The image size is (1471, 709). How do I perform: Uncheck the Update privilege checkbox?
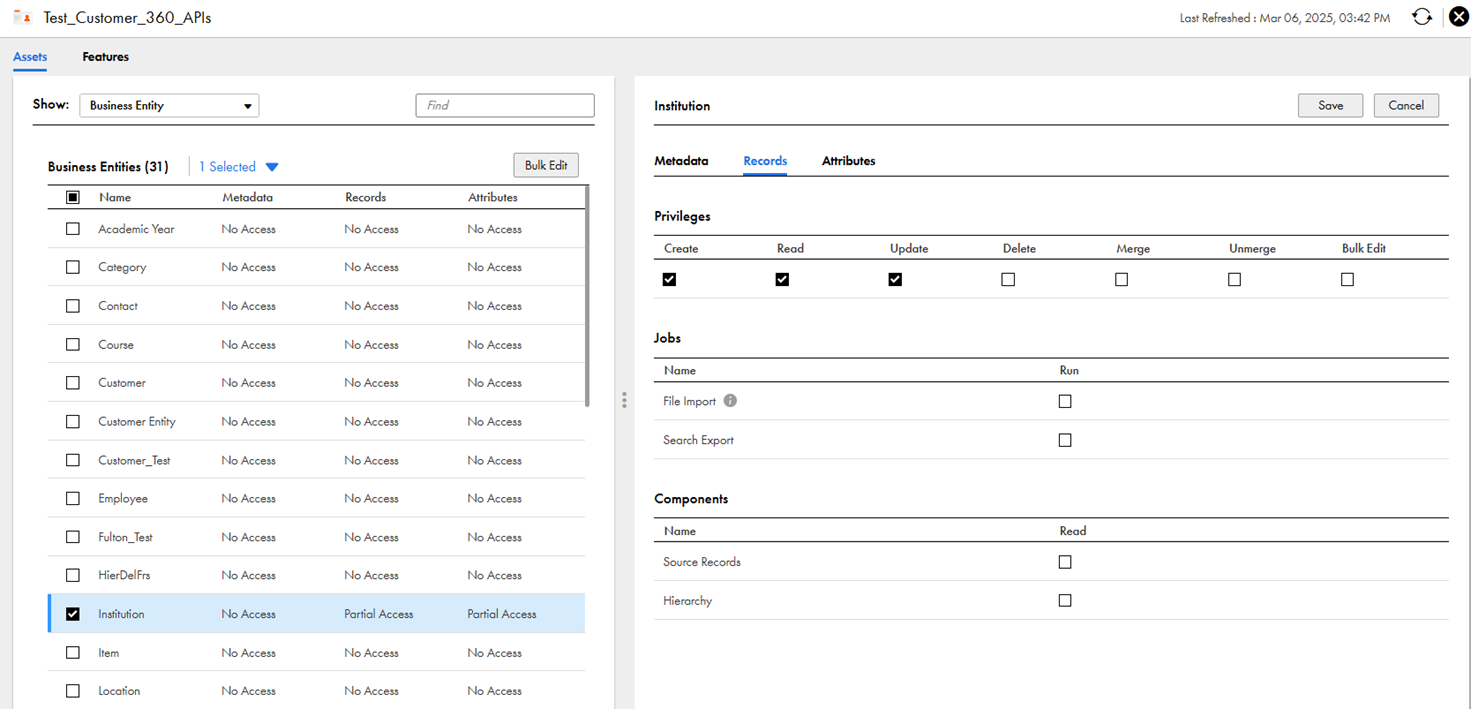[896, 280]
